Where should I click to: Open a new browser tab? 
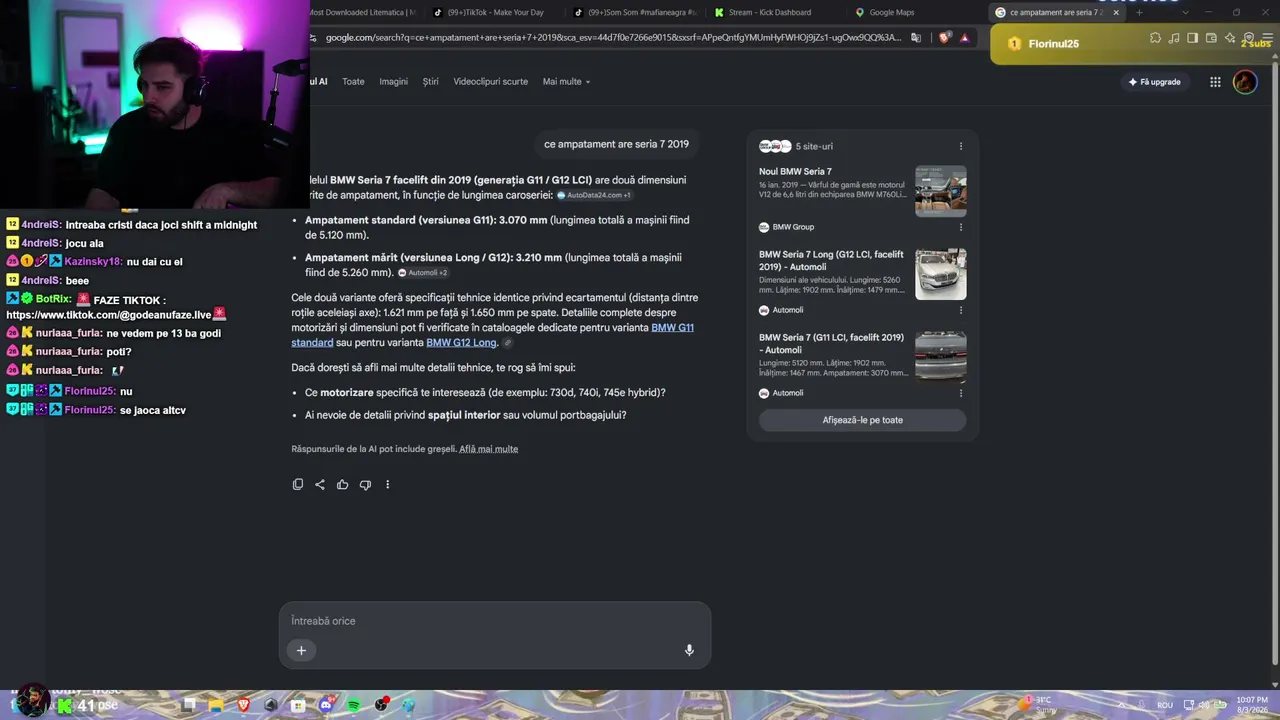click(1139, 13)
